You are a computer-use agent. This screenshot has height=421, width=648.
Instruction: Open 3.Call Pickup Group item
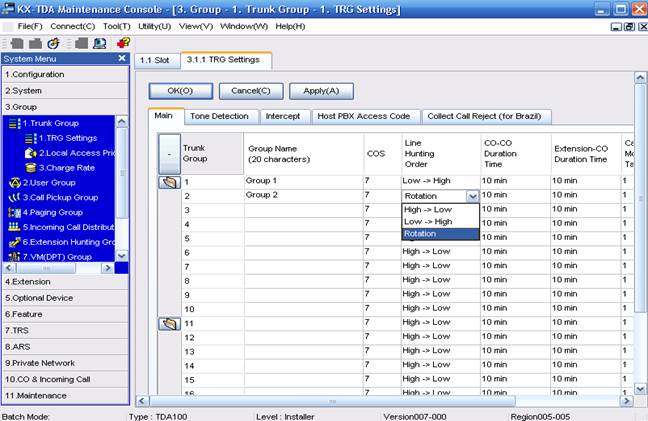click(x=53, y=197)
